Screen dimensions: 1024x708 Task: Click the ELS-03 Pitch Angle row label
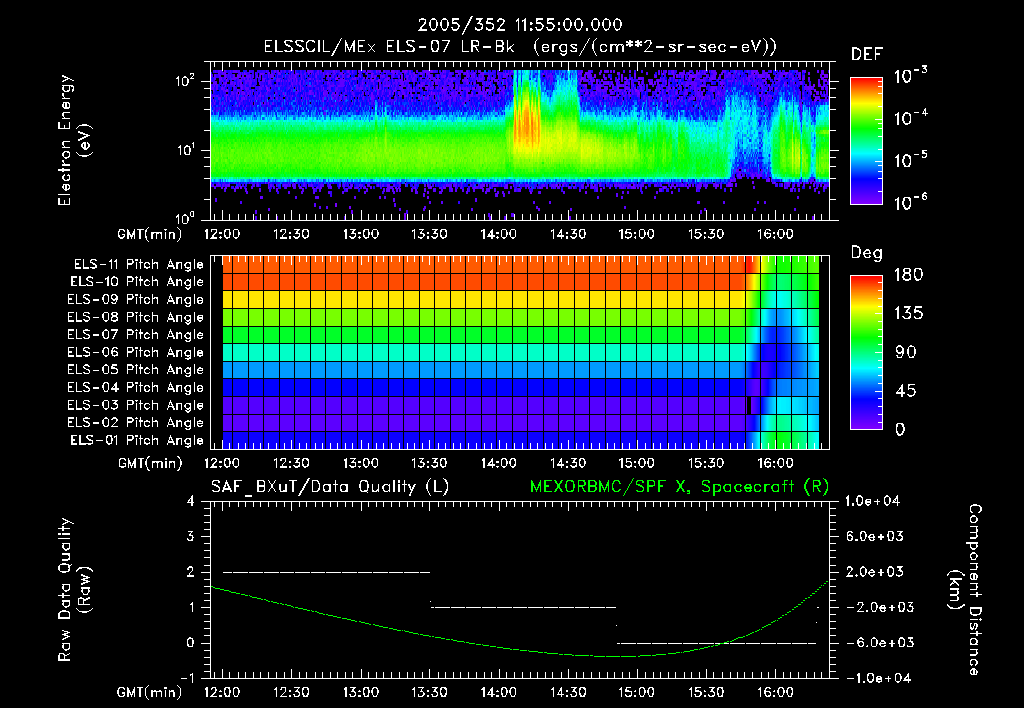coord(136,405)
